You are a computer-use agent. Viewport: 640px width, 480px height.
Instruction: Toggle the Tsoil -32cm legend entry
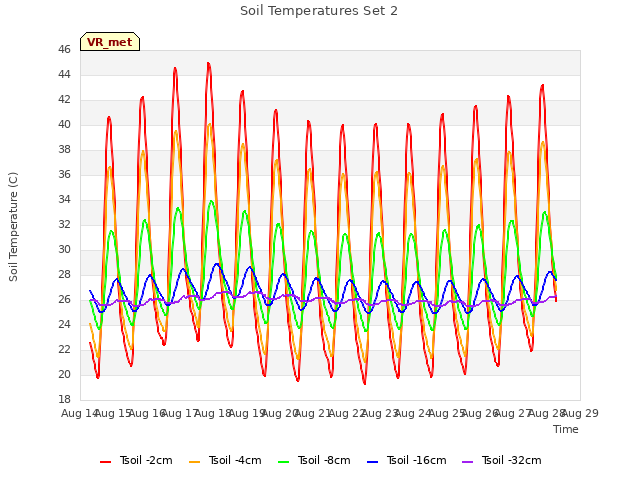coord(502,460)
